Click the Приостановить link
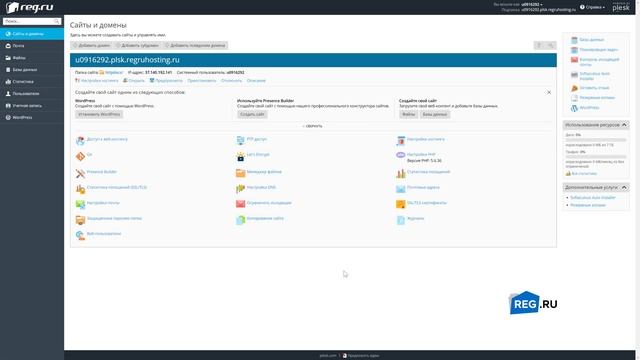Screen dimensions: 640x360 [202, 80]
